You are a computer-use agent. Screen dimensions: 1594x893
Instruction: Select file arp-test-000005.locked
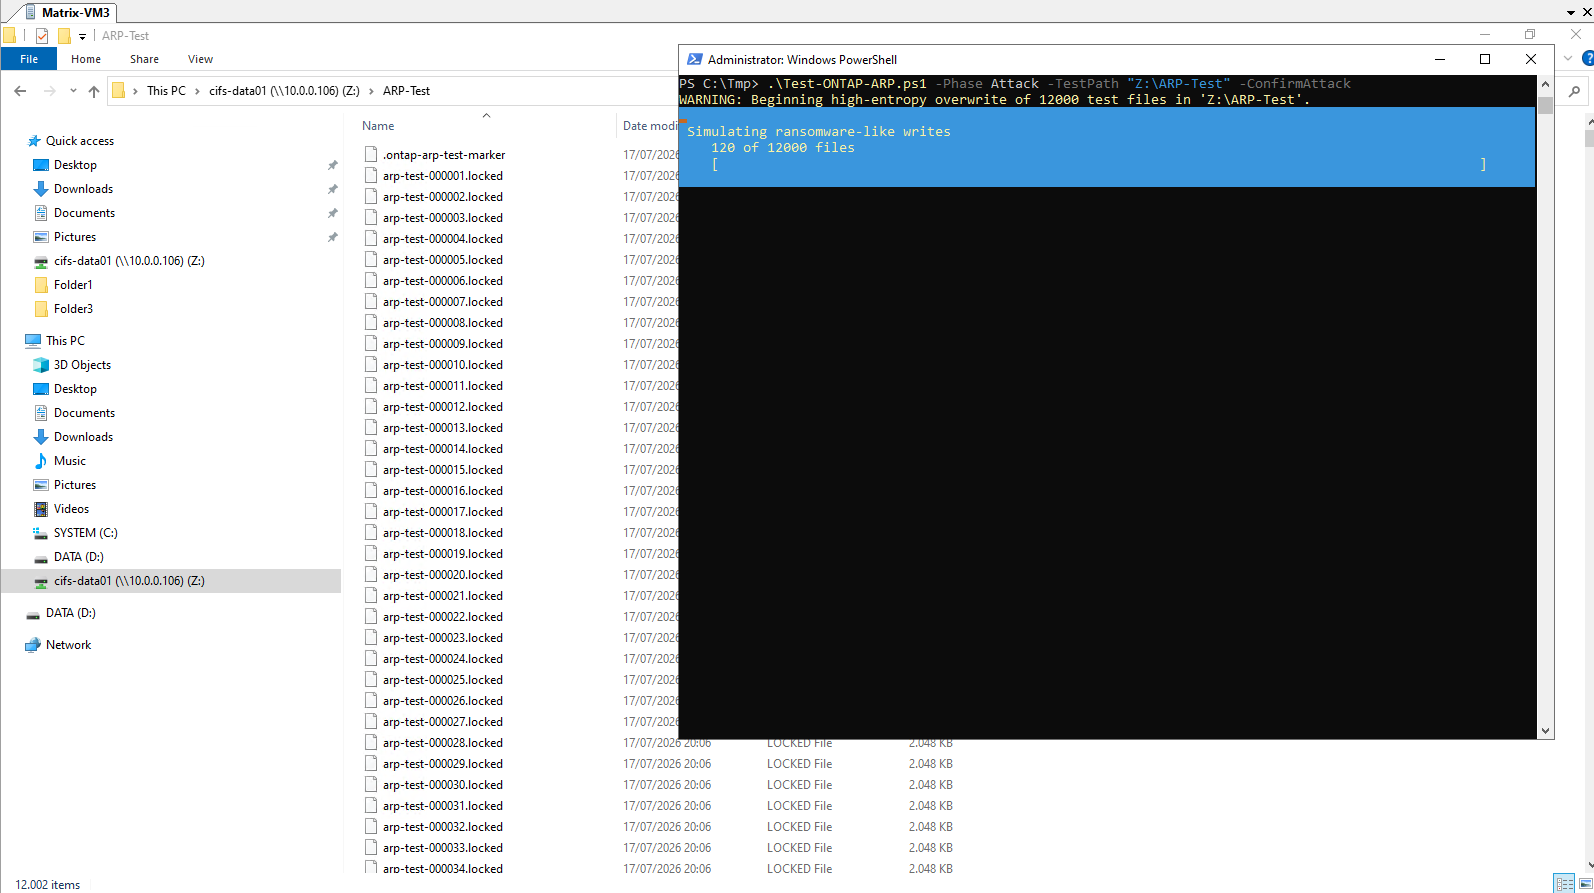coord(442,260)
